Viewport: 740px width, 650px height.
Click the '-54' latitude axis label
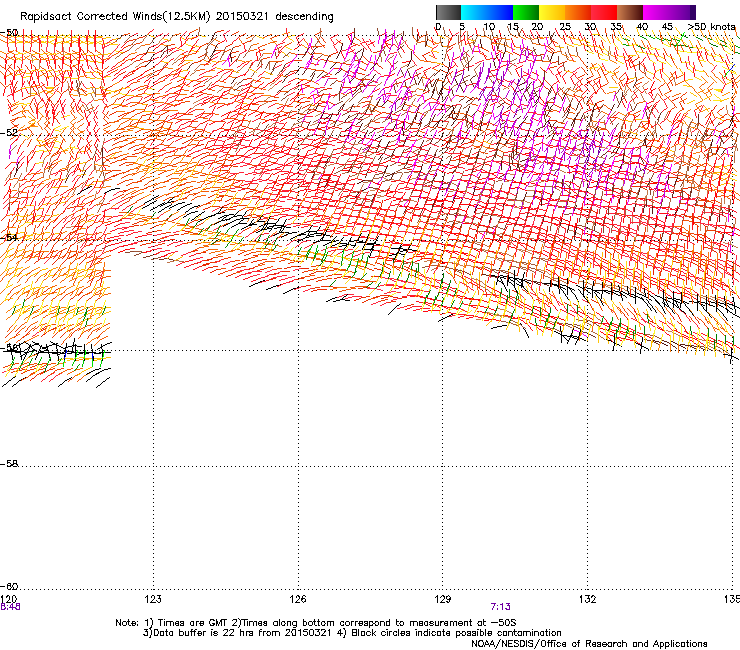(x=9, y=237)
